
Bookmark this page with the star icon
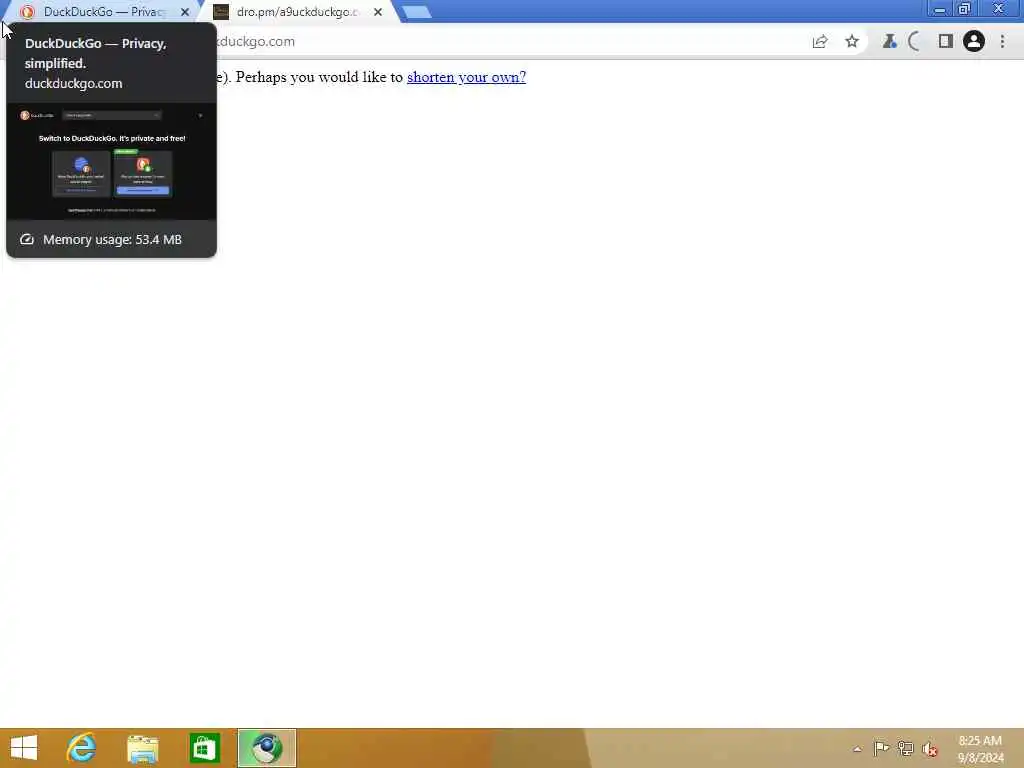click(x=852, y=42)
